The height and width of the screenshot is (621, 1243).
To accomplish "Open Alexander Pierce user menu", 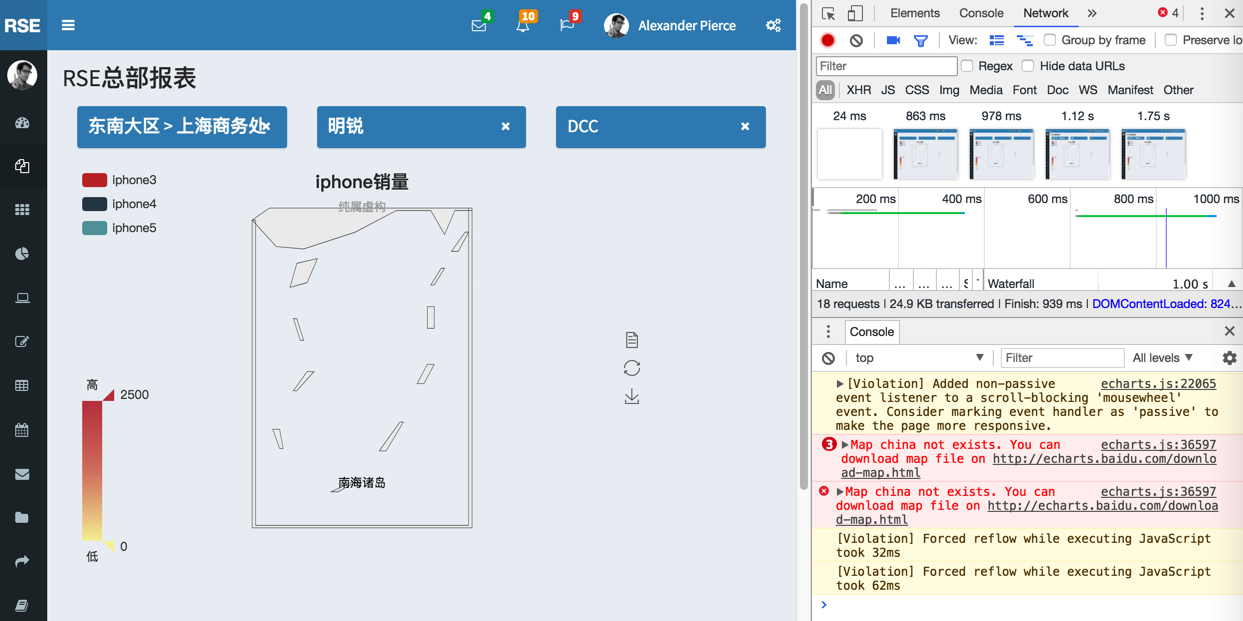I will tap(670, 25).
